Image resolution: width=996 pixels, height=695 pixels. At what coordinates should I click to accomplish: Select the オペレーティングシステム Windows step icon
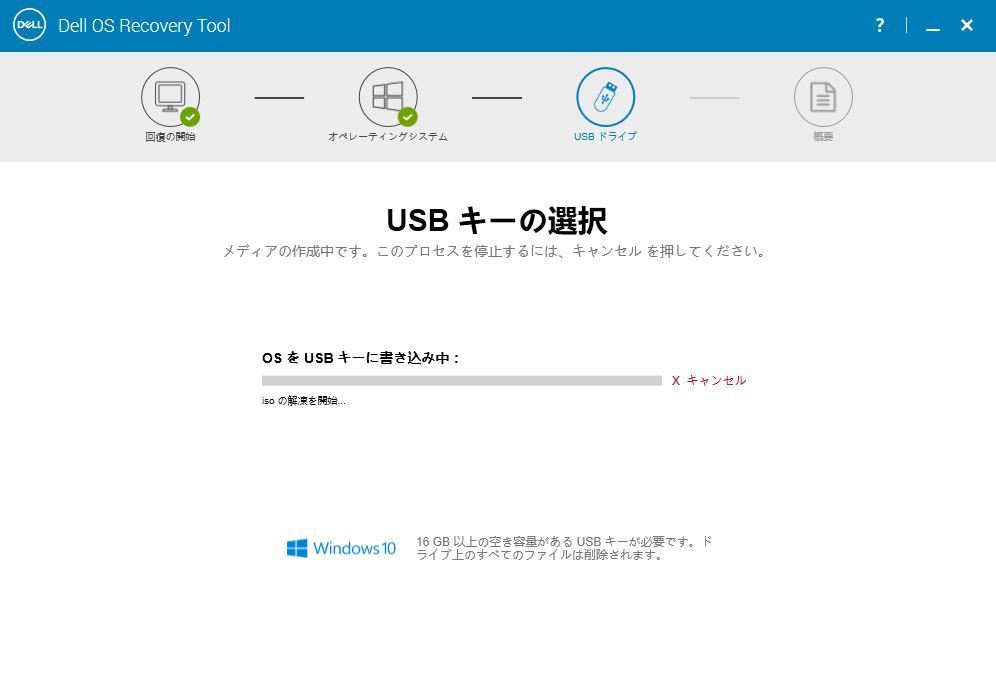tap(388, 97)
